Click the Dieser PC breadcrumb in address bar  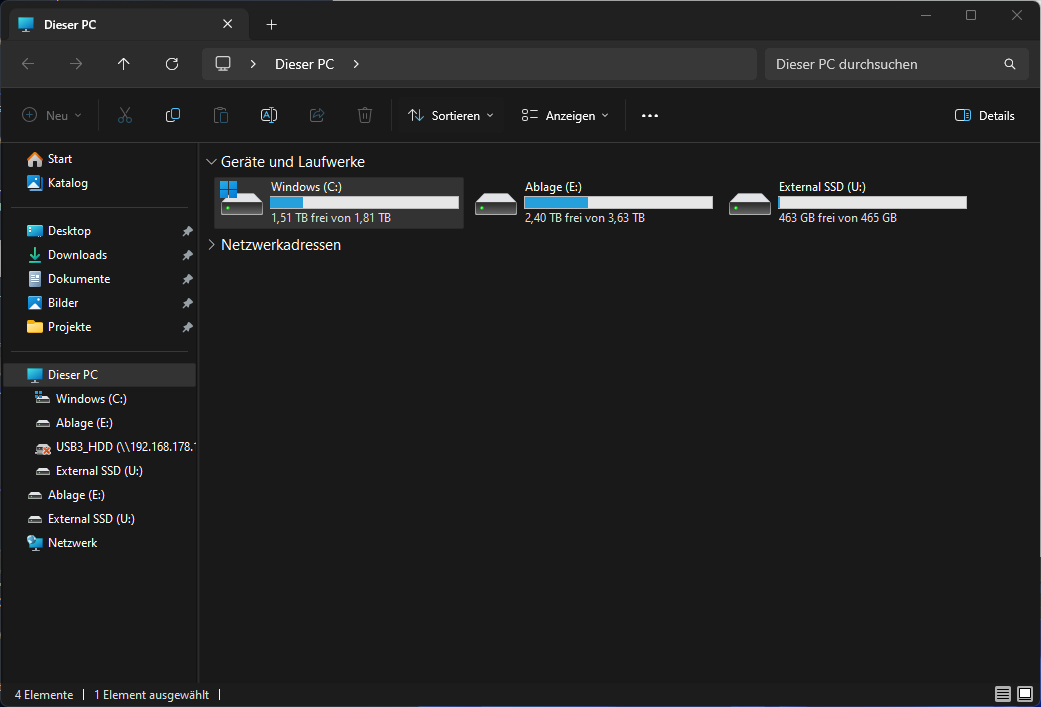coord(305,64)
